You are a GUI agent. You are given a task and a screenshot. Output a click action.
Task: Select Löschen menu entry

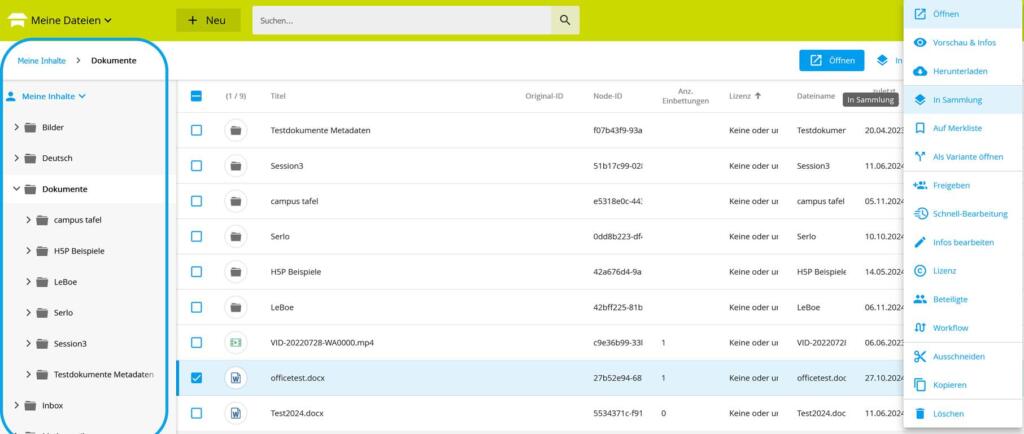point(963,414)
